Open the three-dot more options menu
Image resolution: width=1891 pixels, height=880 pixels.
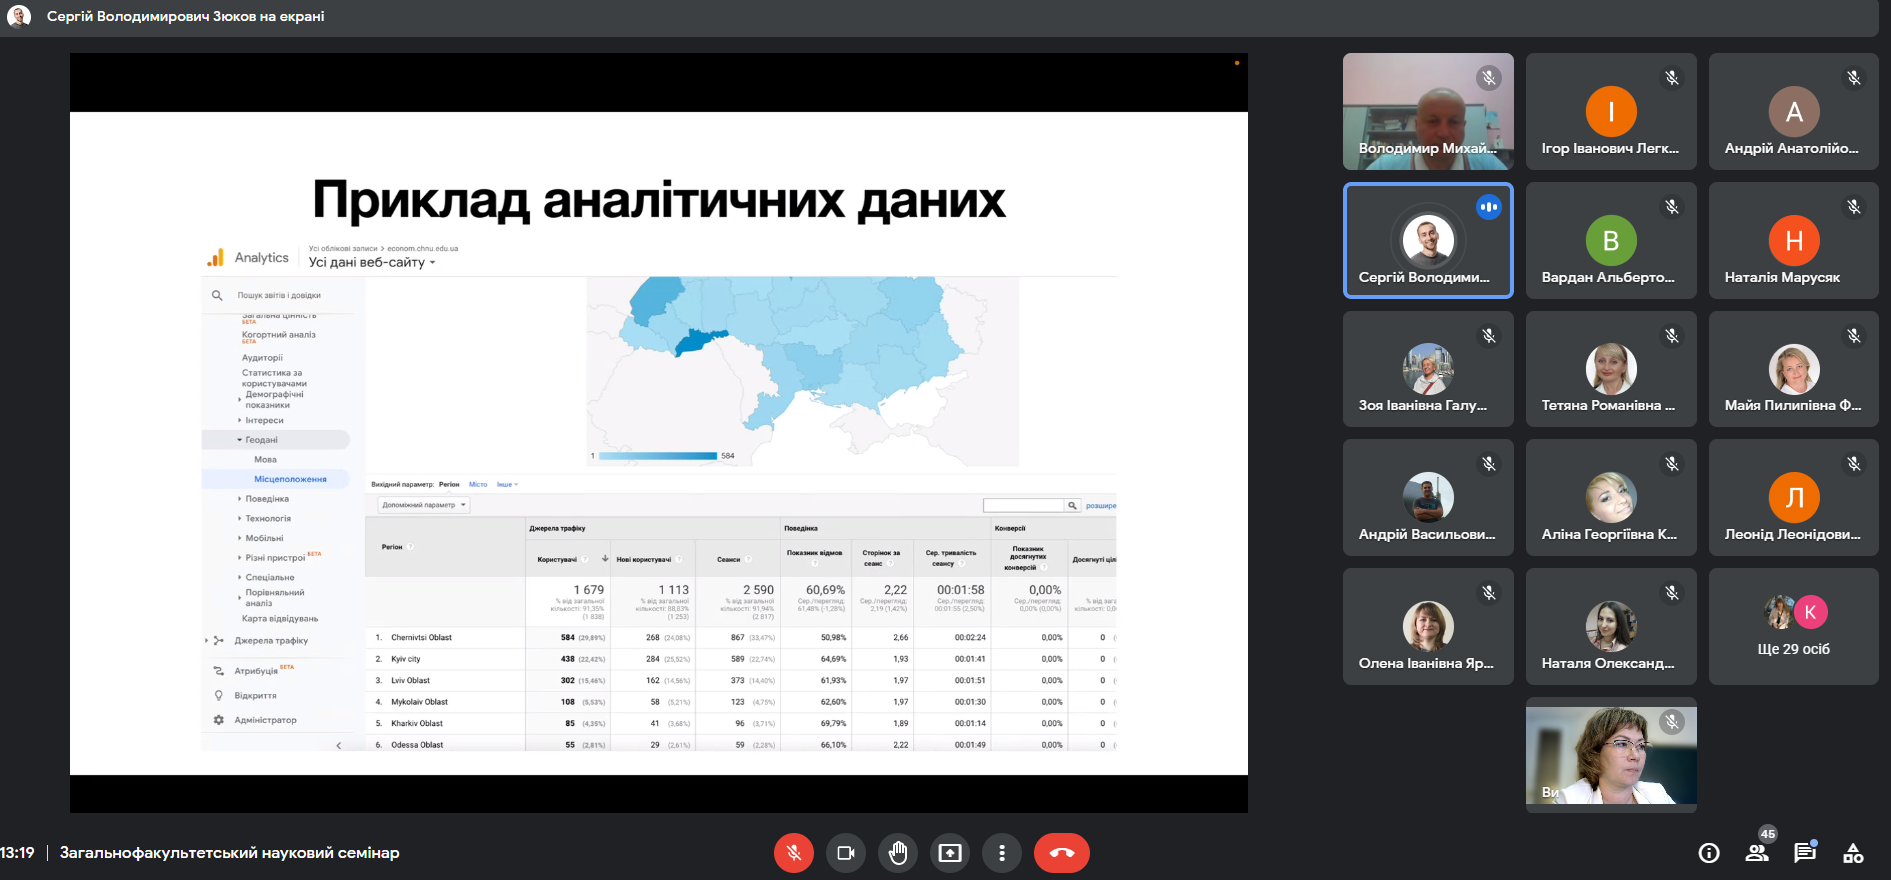click(x=1001, y=853)
